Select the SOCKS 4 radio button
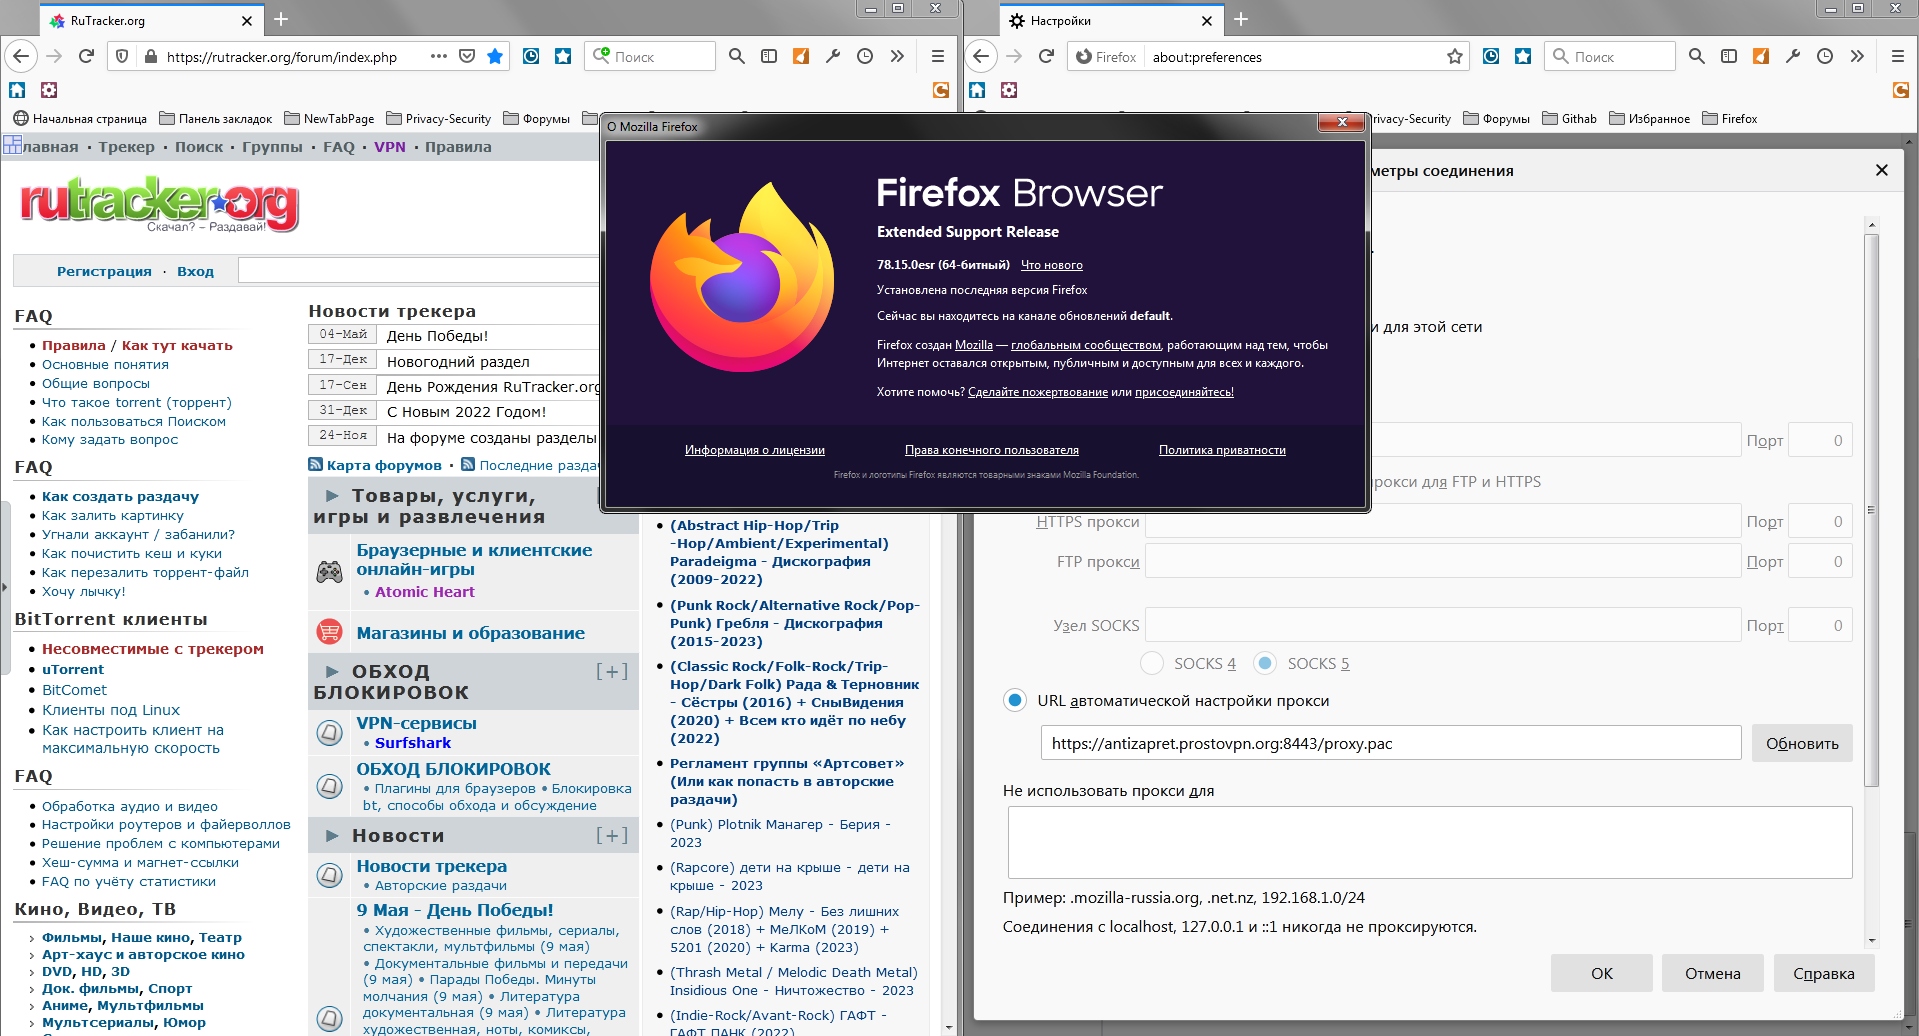The width and height of the screenshot is (1919, 1036). (x=1152, y=663)
